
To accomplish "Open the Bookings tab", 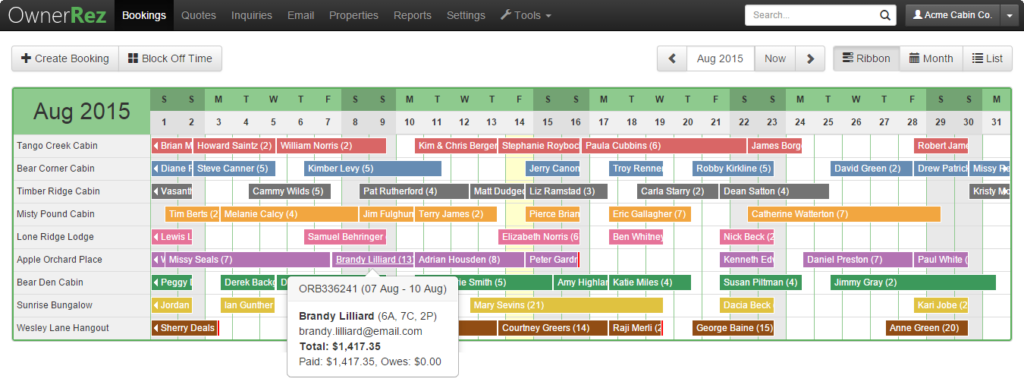I will pos(144,15).
